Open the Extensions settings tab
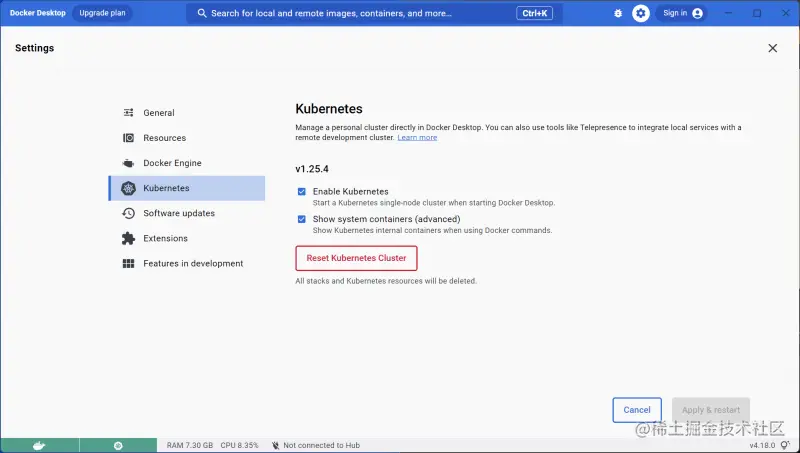 (187, 238)
